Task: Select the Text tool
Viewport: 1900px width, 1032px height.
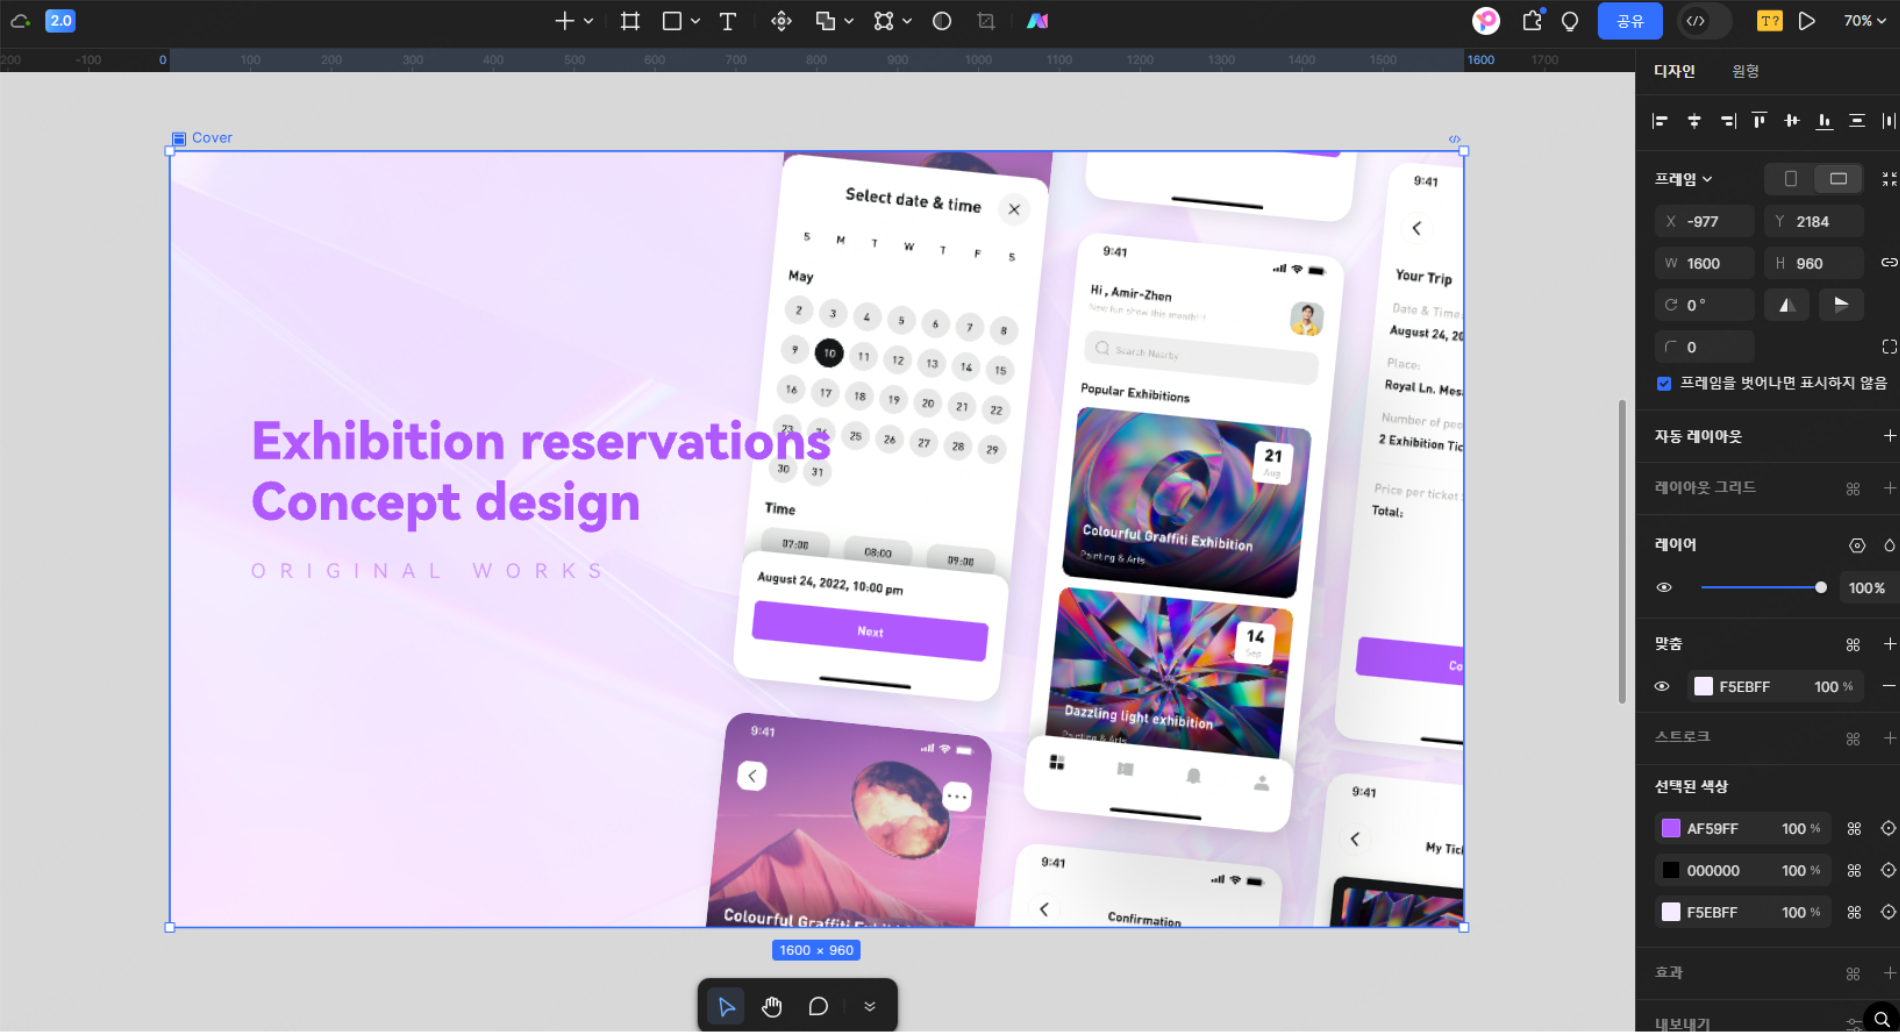Action: tap(728, 20)
